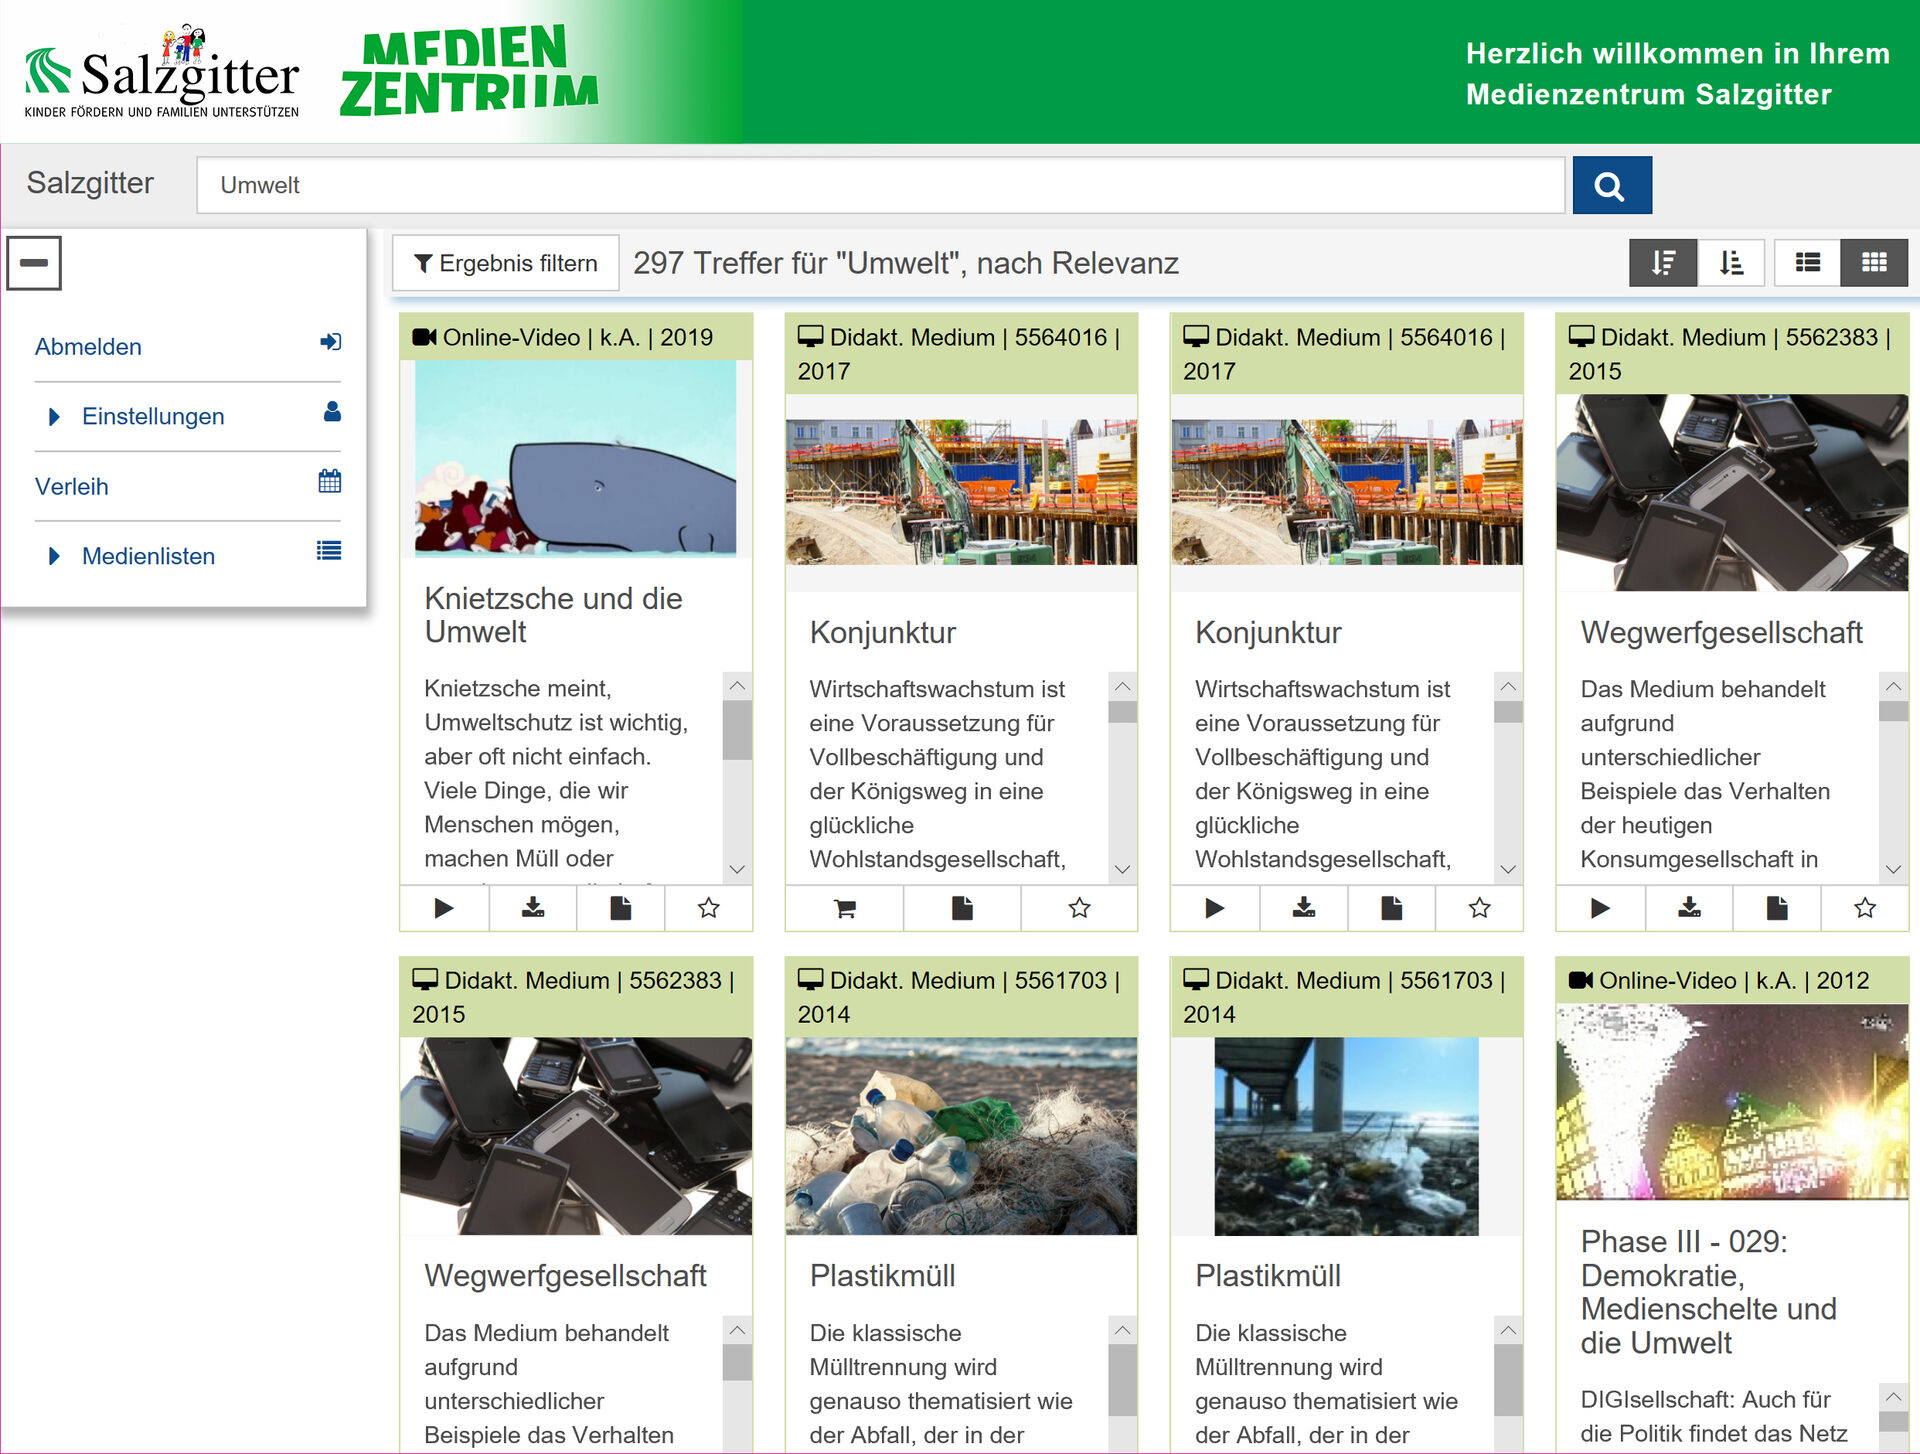
Task: Sort results in ascending order
Action: click(x=1731, y=263)
